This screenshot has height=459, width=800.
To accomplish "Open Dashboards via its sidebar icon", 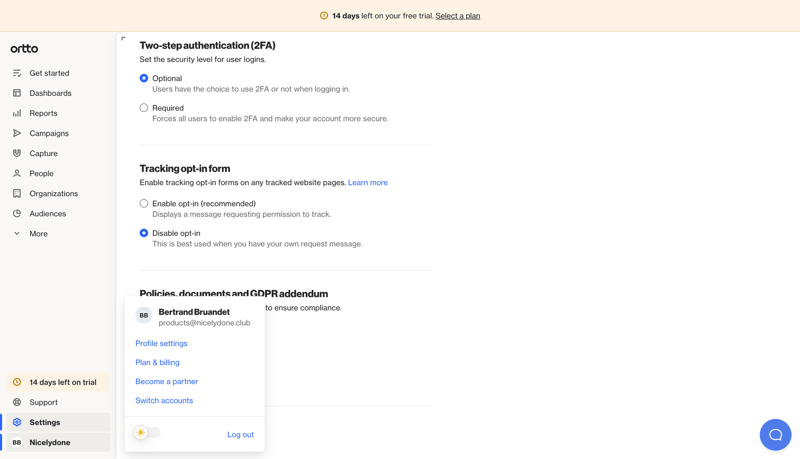I will pyautogui.click(x=17, y=93).
